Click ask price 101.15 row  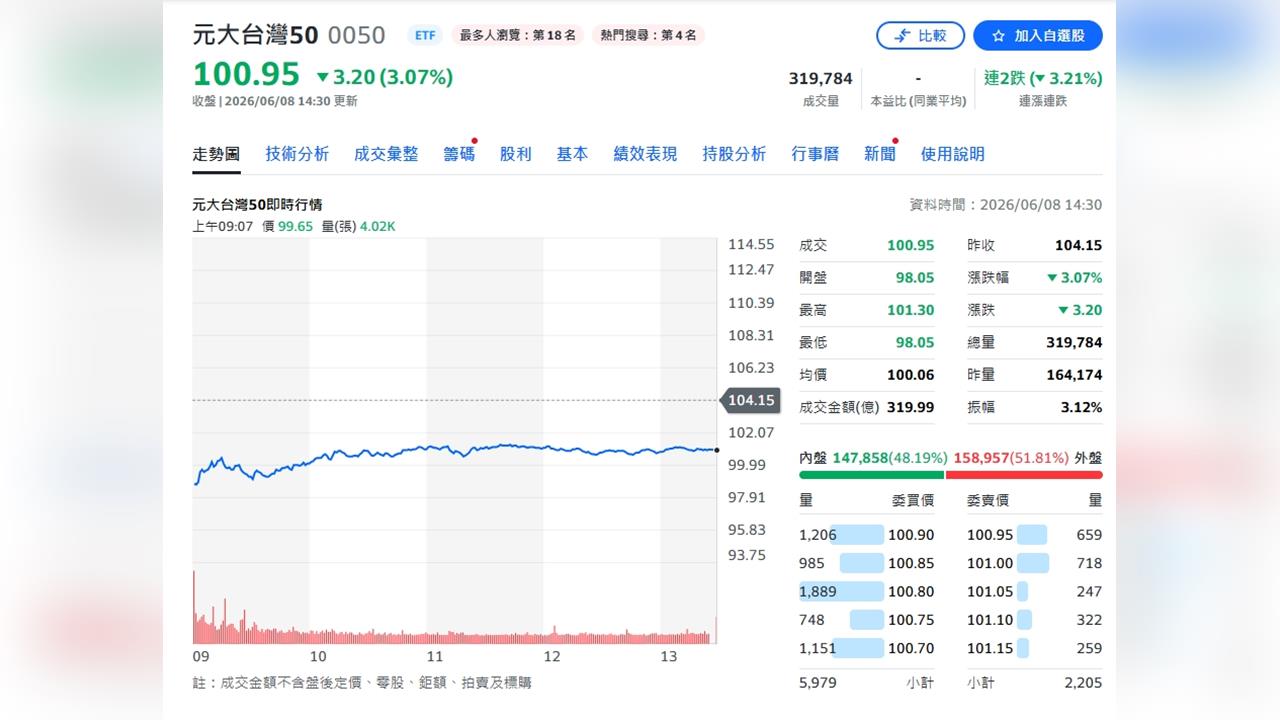pos(1035,648)
